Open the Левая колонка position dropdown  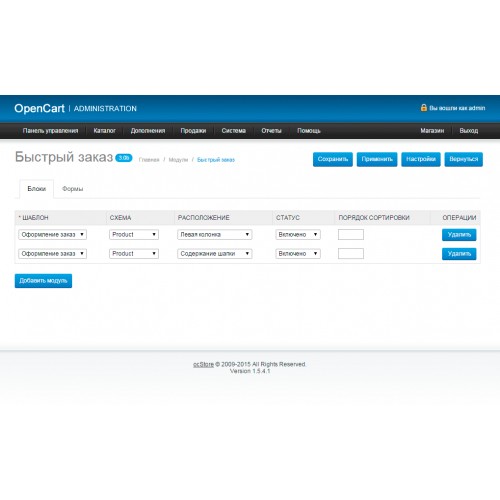coord(215,234)
